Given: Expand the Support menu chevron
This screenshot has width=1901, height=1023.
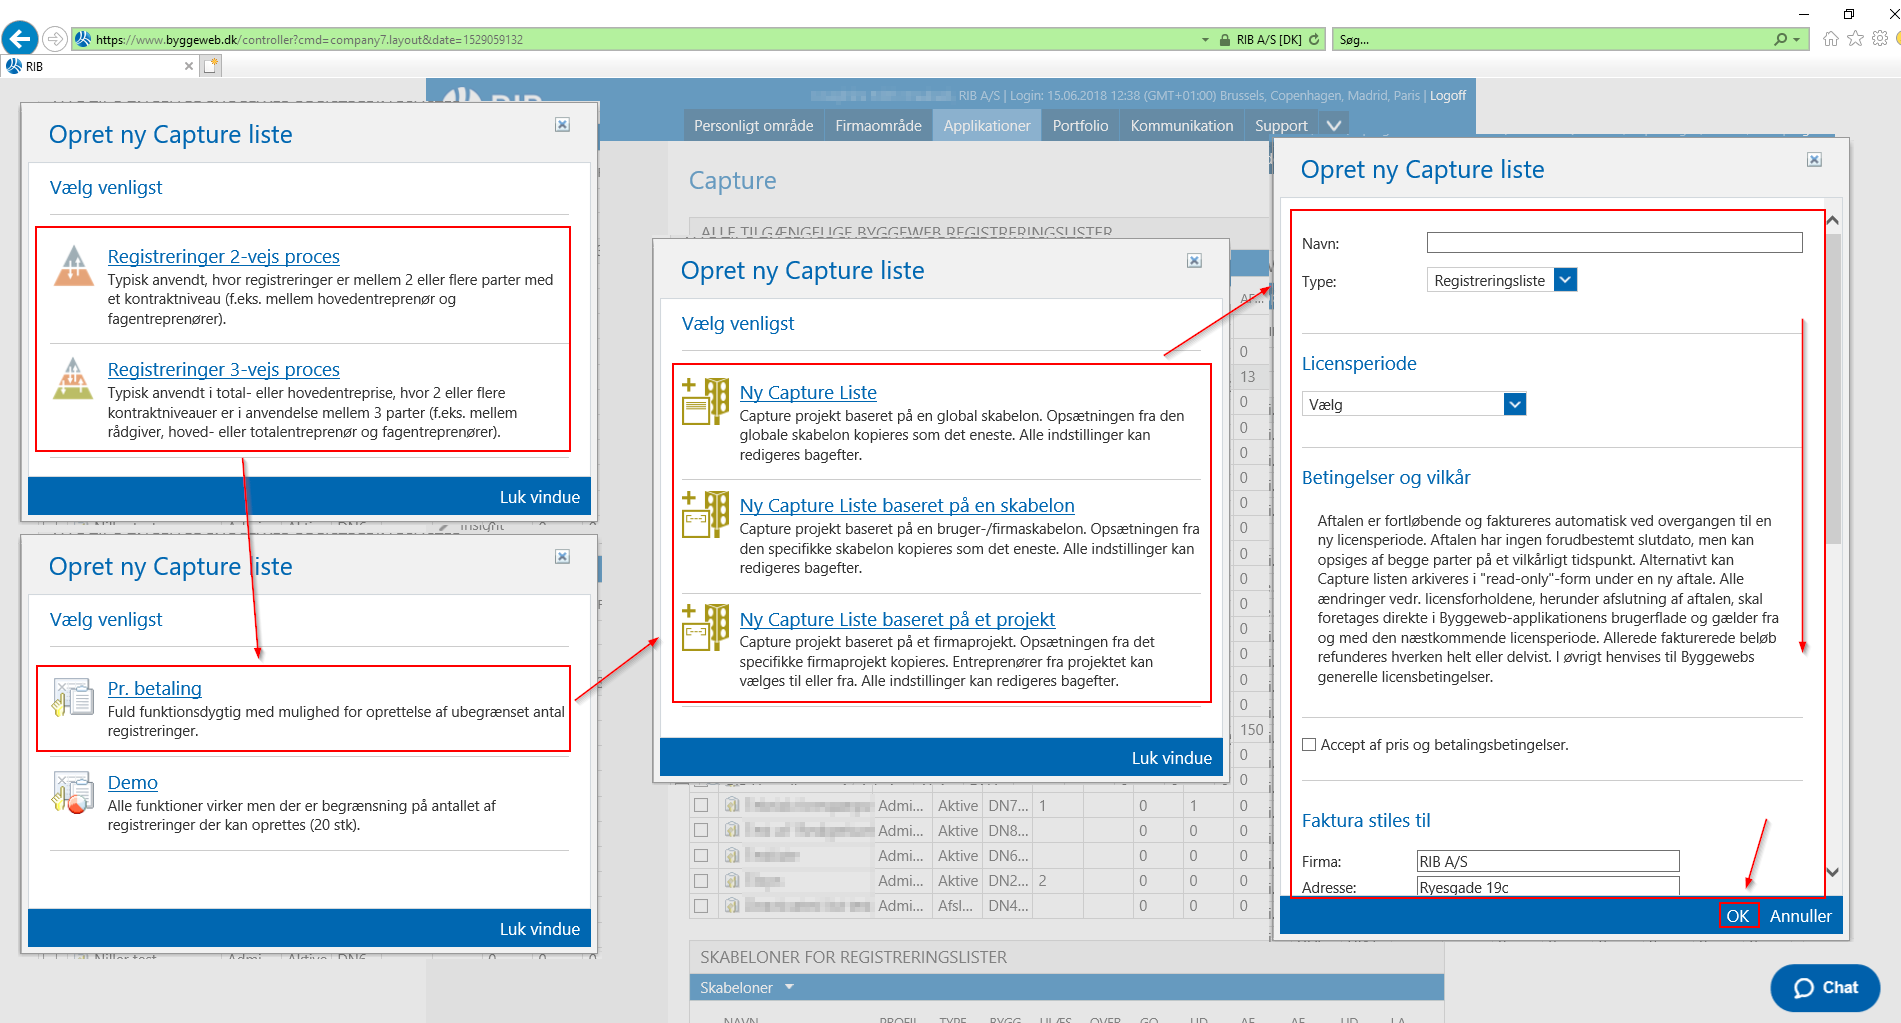Looking at the screenshot, I should [1332, 124].
